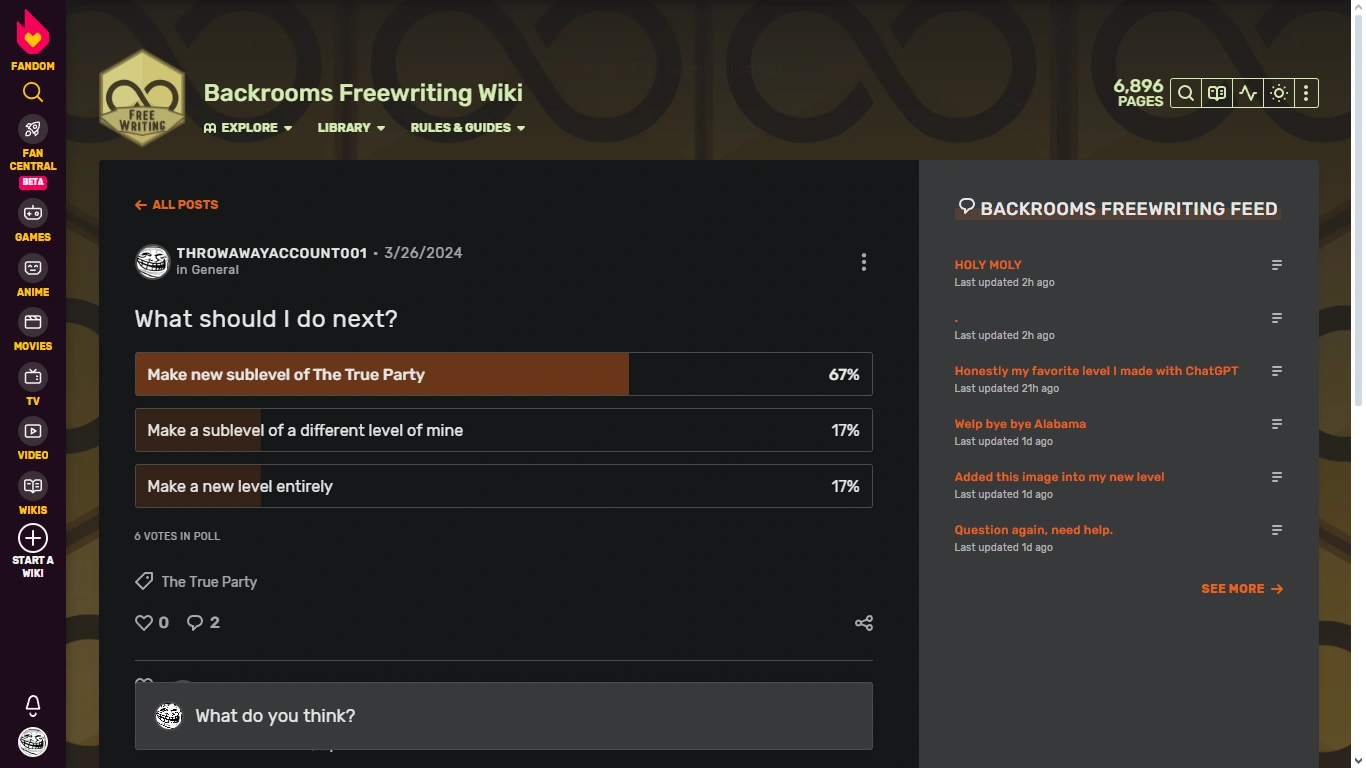This screenshot has height=768, width=1366.
Task: Go back via All Posts link
Action: click(177, 205)
